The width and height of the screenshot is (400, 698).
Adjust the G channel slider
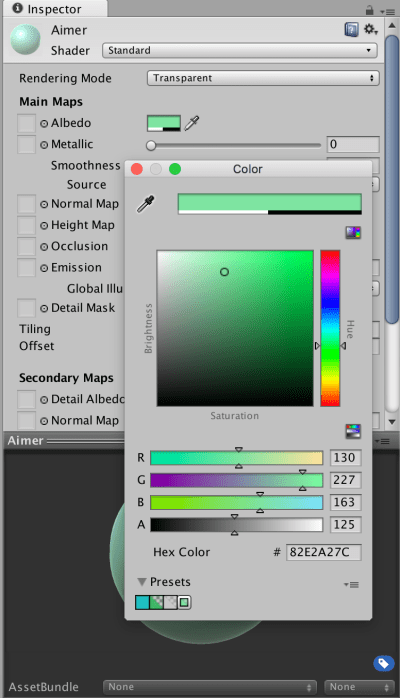(236, 480)
